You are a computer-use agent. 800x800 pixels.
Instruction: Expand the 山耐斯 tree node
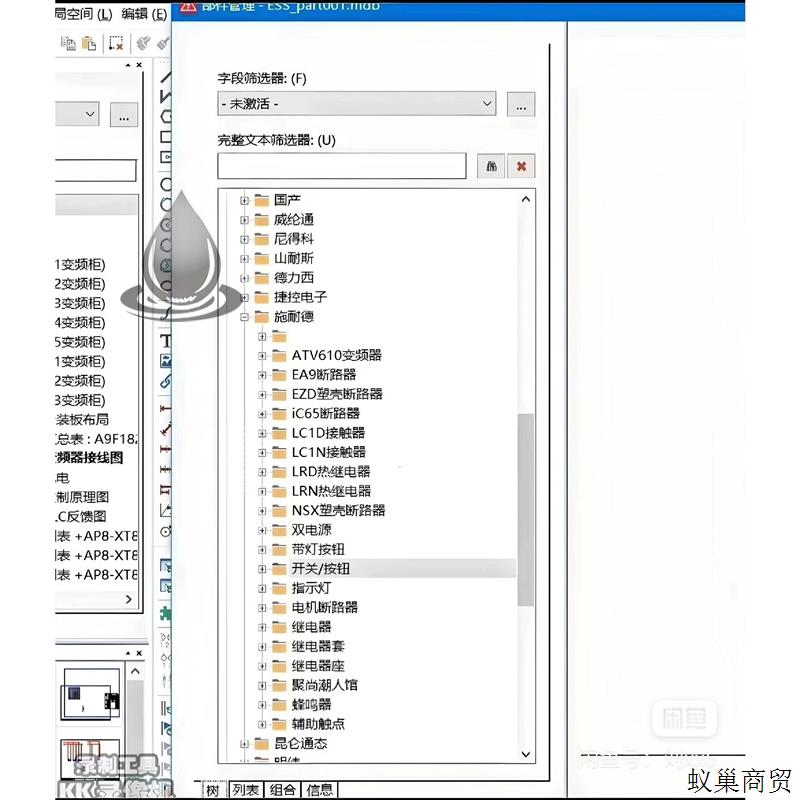point(244,259)
